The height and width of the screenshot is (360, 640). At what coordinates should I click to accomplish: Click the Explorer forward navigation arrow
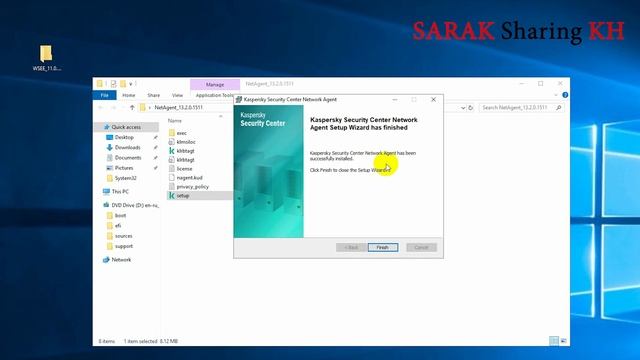pyautogui.click(x=113, y=107)
